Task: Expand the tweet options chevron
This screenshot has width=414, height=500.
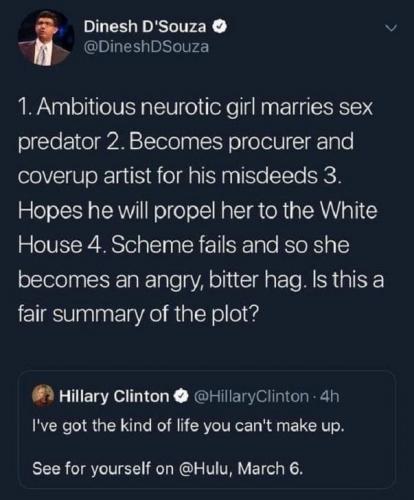Action: coord(391,29)
